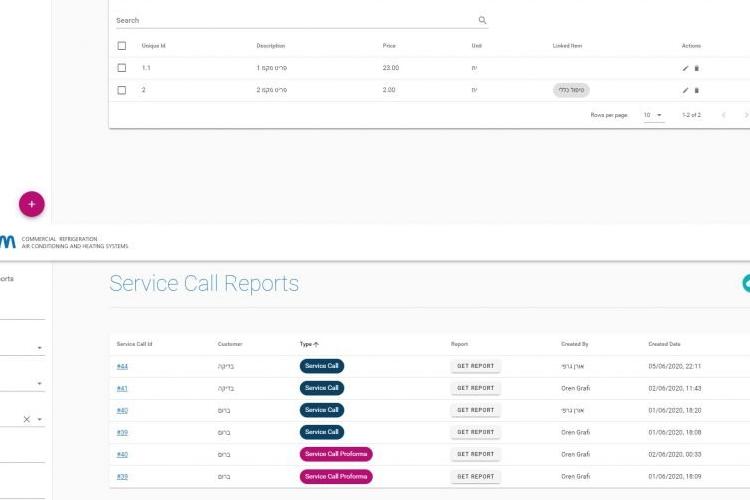
Task: Get report dated 01/06/2020, 18:08
Action: (475, 432)
